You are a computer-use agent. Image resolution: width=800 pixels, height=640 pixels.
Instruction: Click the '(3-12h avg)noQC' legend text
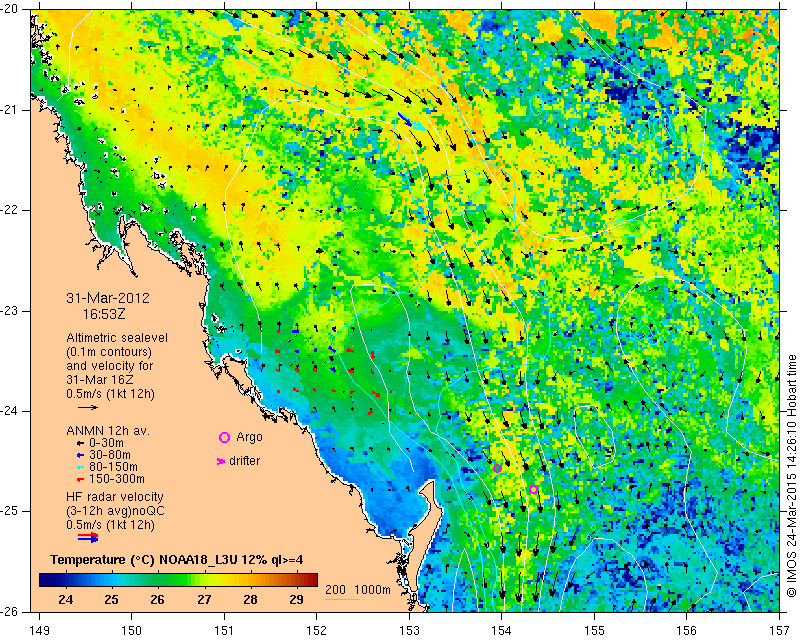click(115, 511)
